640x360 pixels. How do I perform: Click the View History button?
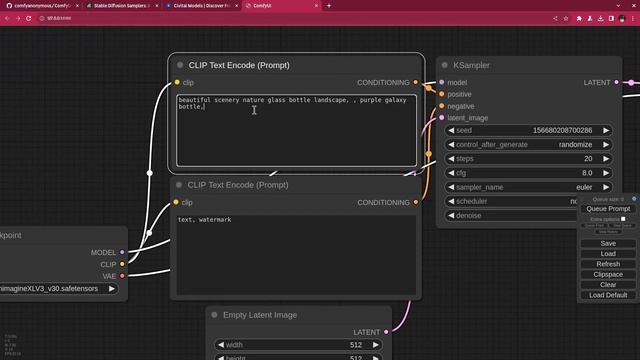[x=608, y=232]
